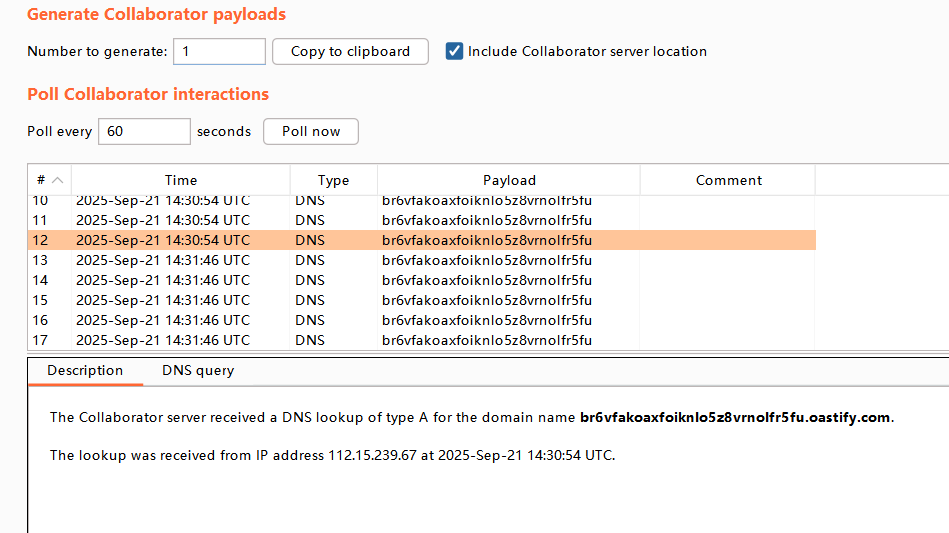Screen dimensions: 949x533
Task: Click the Payload column header
Action: (x=509, y=180)
